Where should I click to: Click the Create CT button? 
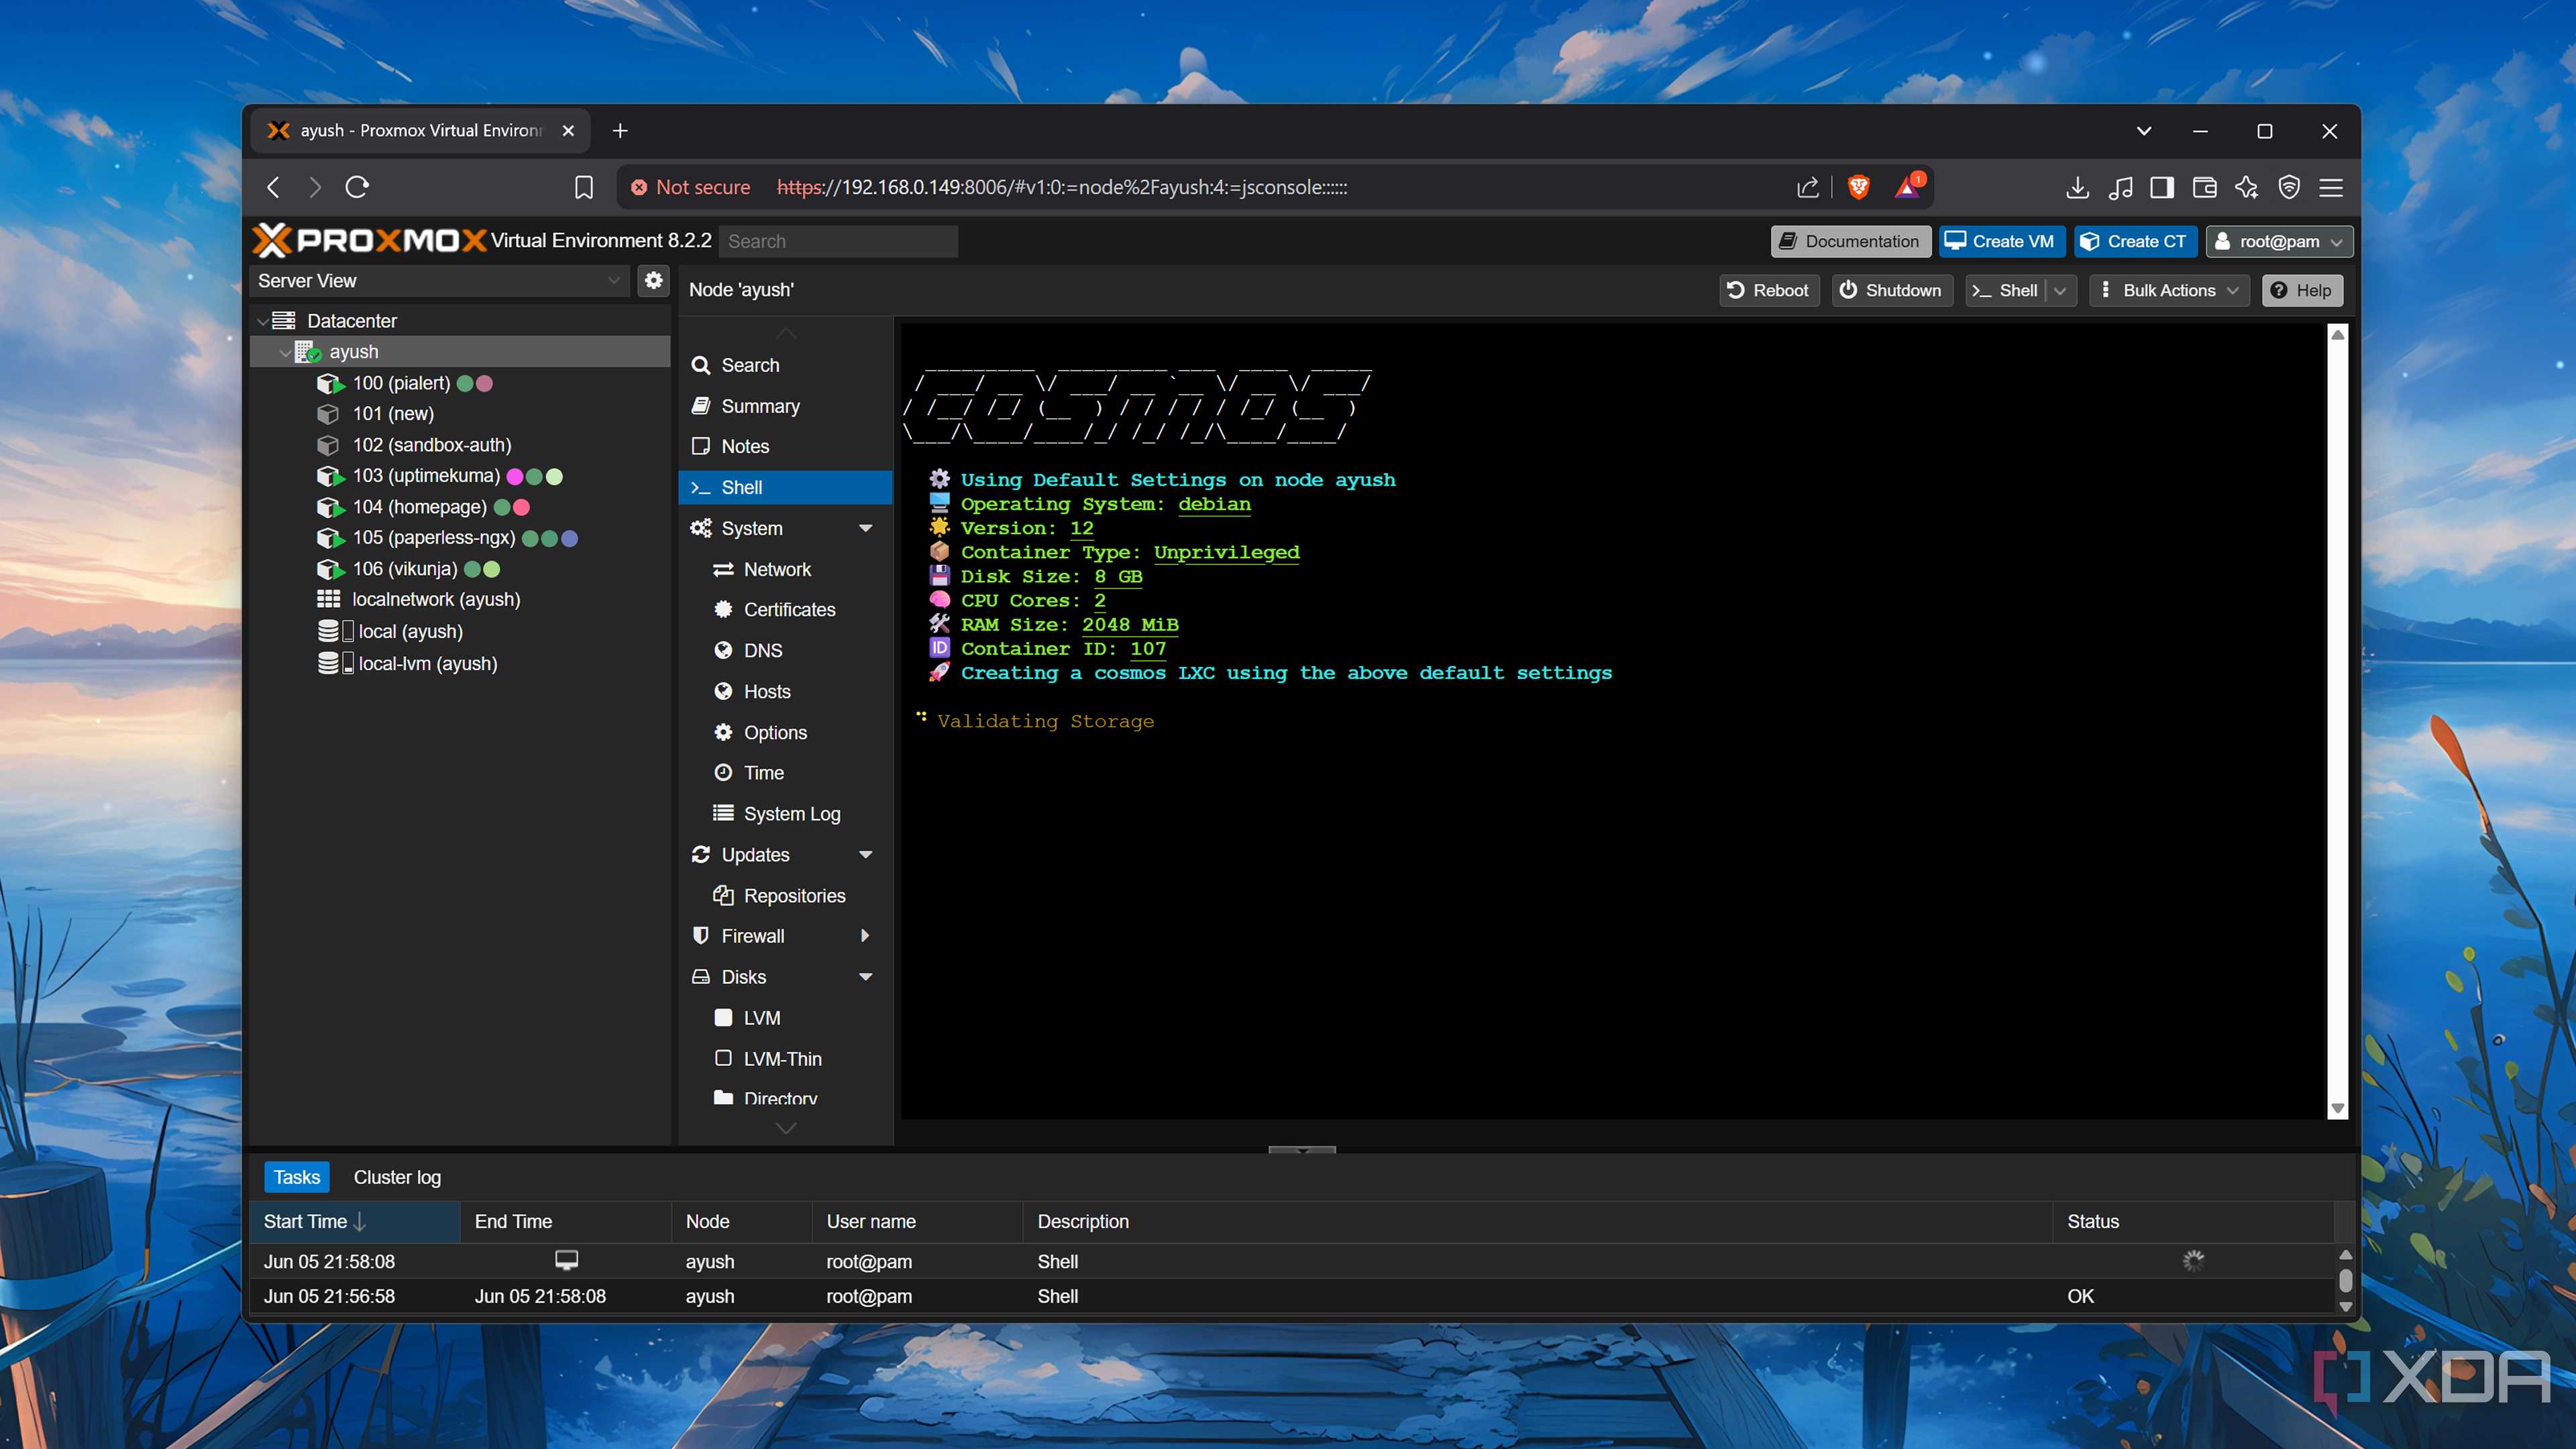[x=2135, y=241]
